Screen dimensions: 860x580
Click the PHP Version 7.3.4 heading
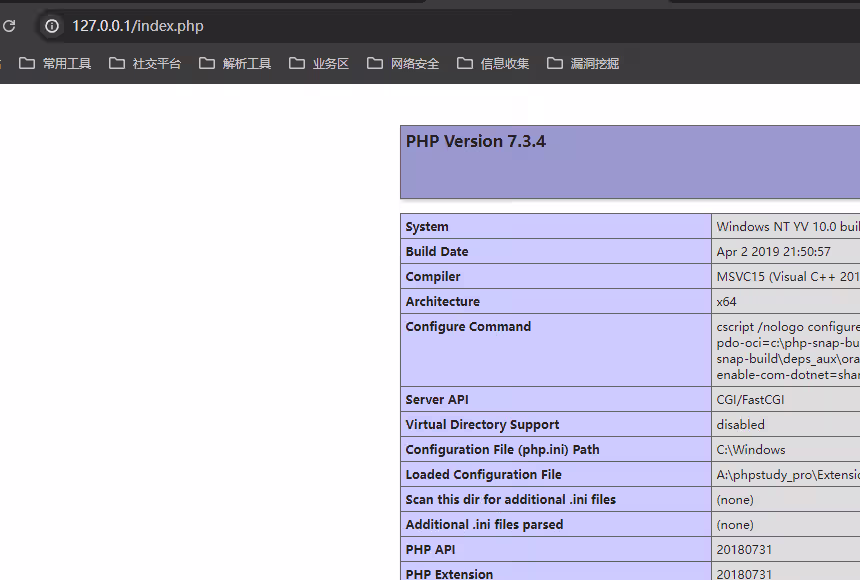point(476,142)
